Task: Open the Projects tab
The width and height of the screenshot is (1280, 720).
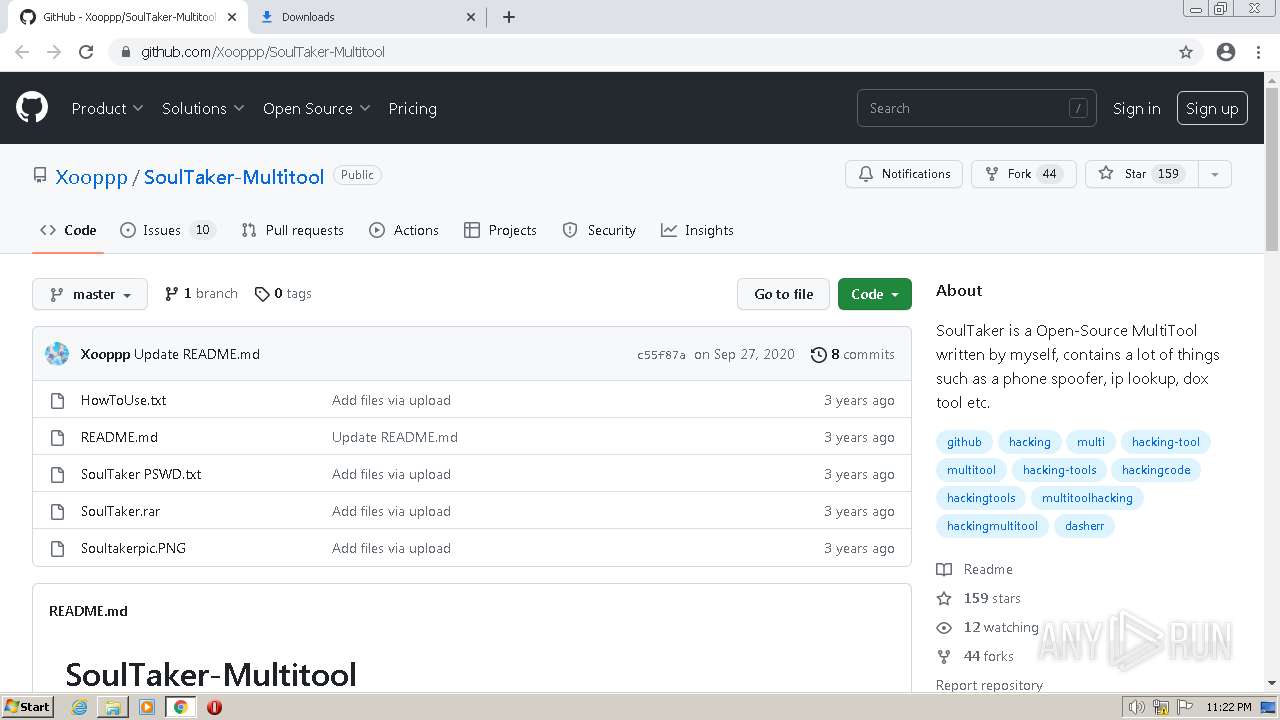Action: click(500, 230)
